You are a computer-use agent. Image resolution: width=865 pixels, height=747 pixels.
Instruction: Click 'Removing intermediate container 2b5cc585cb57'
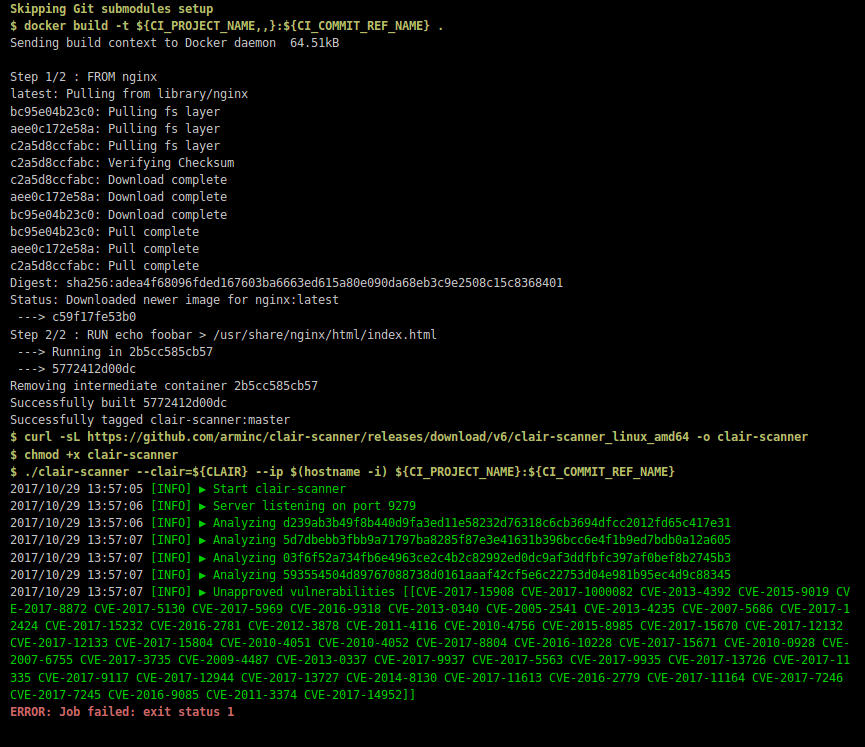pyautogui.click(x=164, y=386)
